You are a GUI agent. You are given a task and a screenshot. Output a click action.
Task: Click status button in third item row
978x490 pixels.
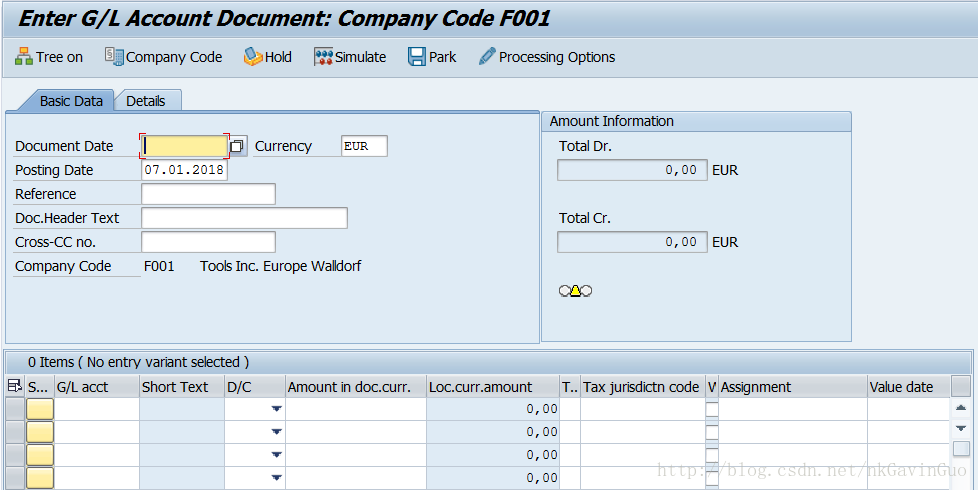pos(40,455)
